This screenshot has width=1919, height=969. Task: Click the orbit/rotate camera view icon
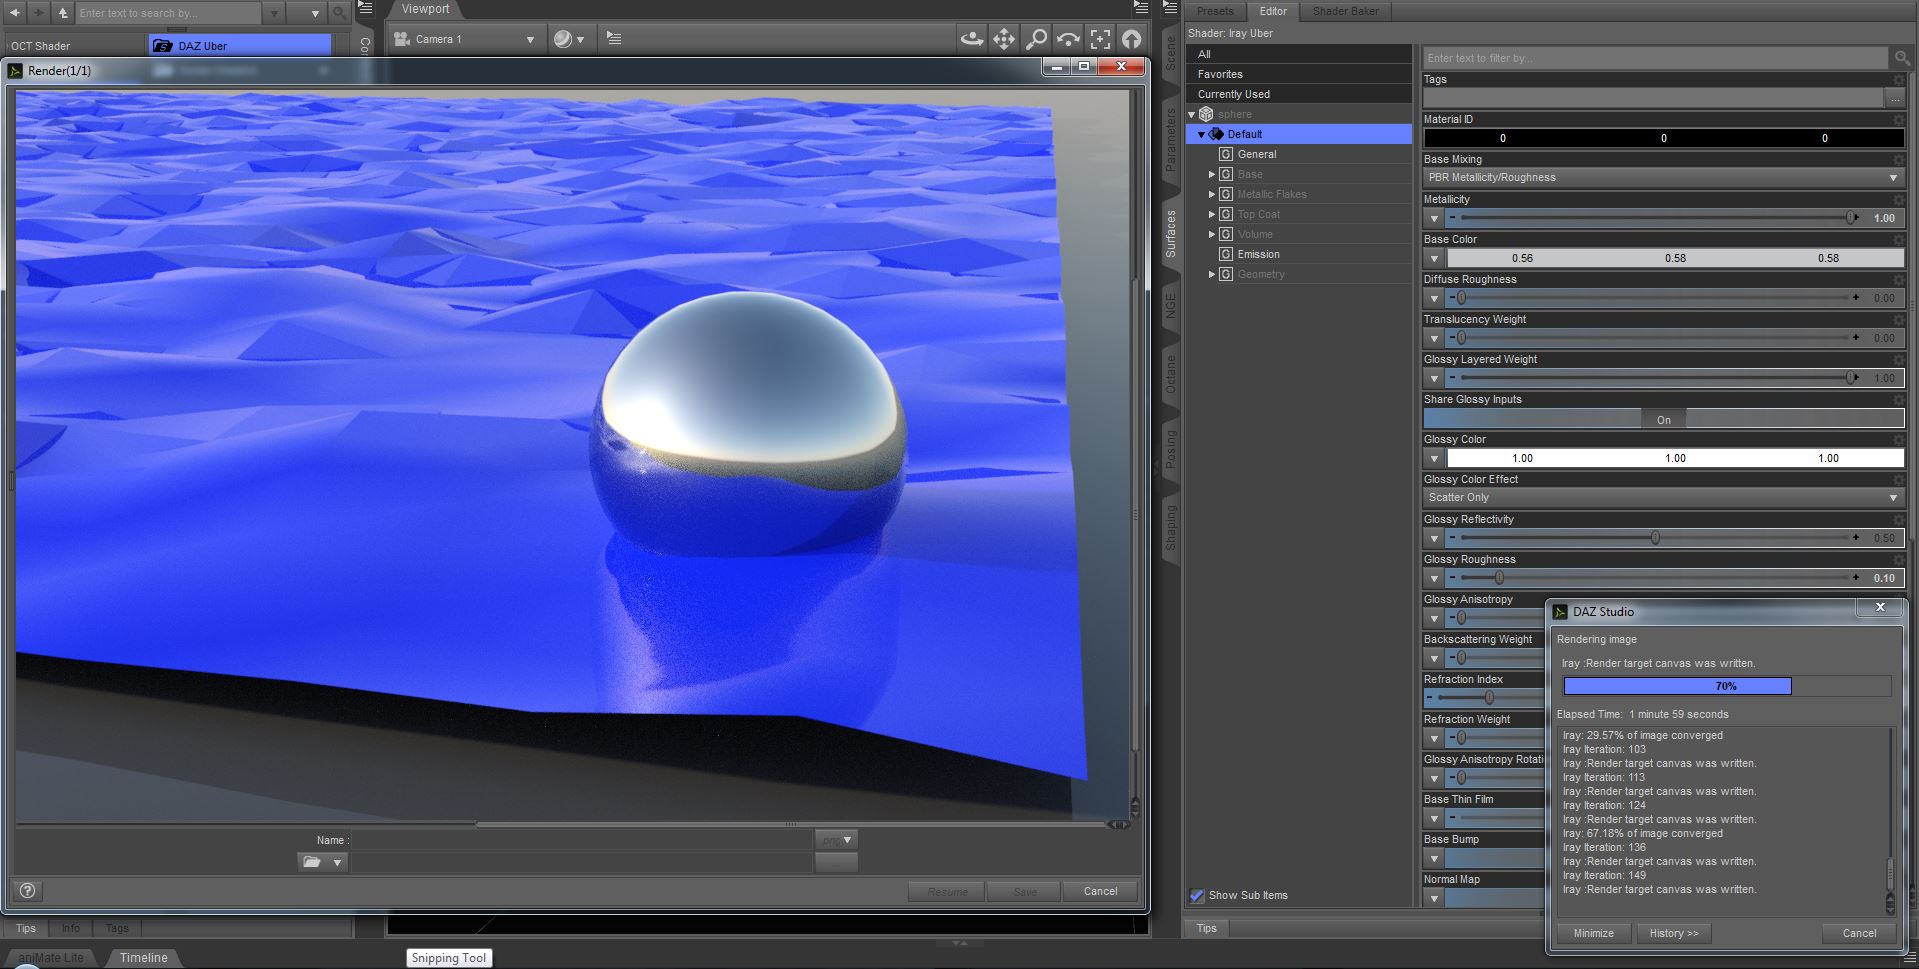tap(971, 39)
